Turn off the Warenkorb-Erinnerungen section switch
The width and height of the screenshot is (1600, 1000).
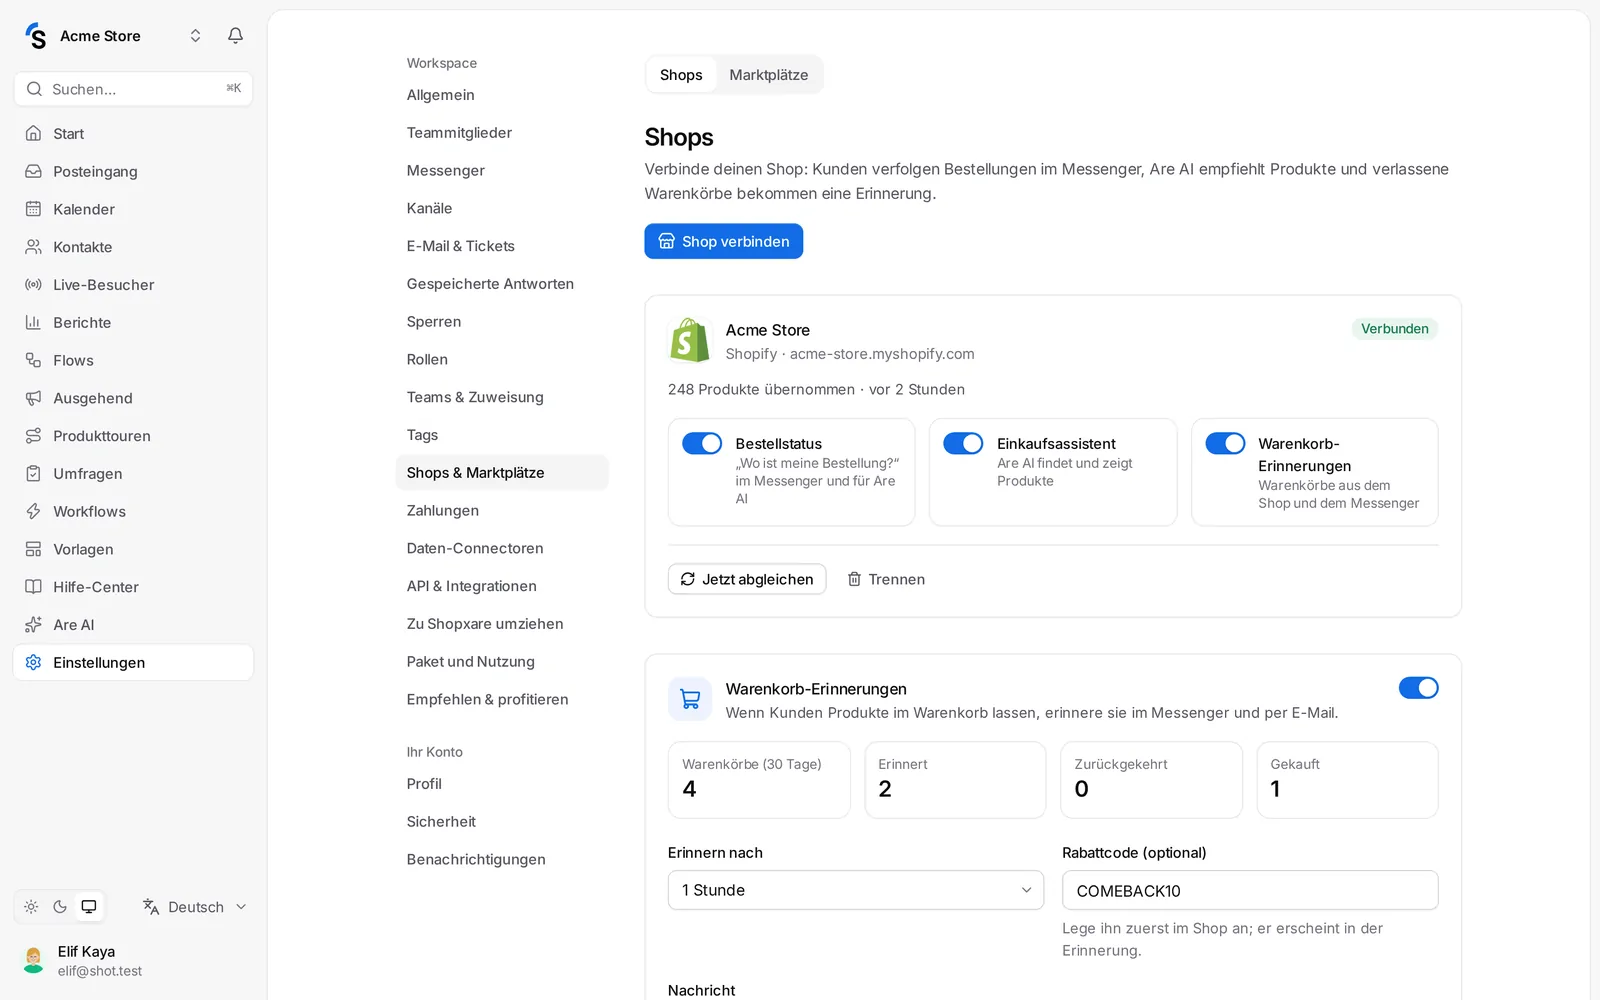1418,688
